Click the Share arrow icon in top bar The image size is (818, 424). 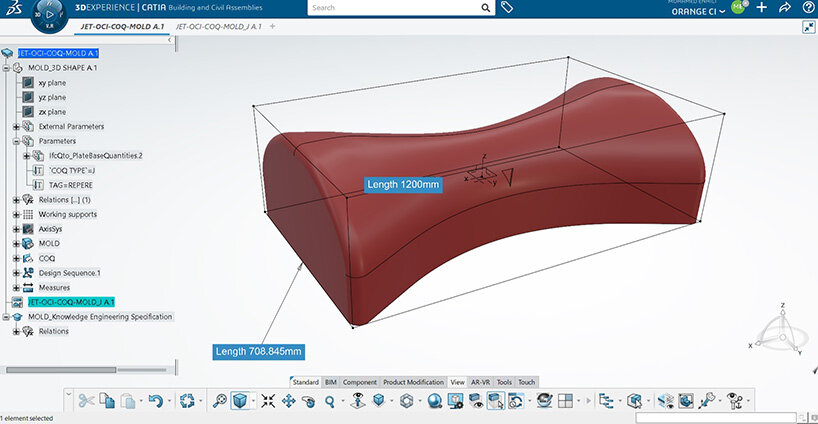[x=783, y=7]
